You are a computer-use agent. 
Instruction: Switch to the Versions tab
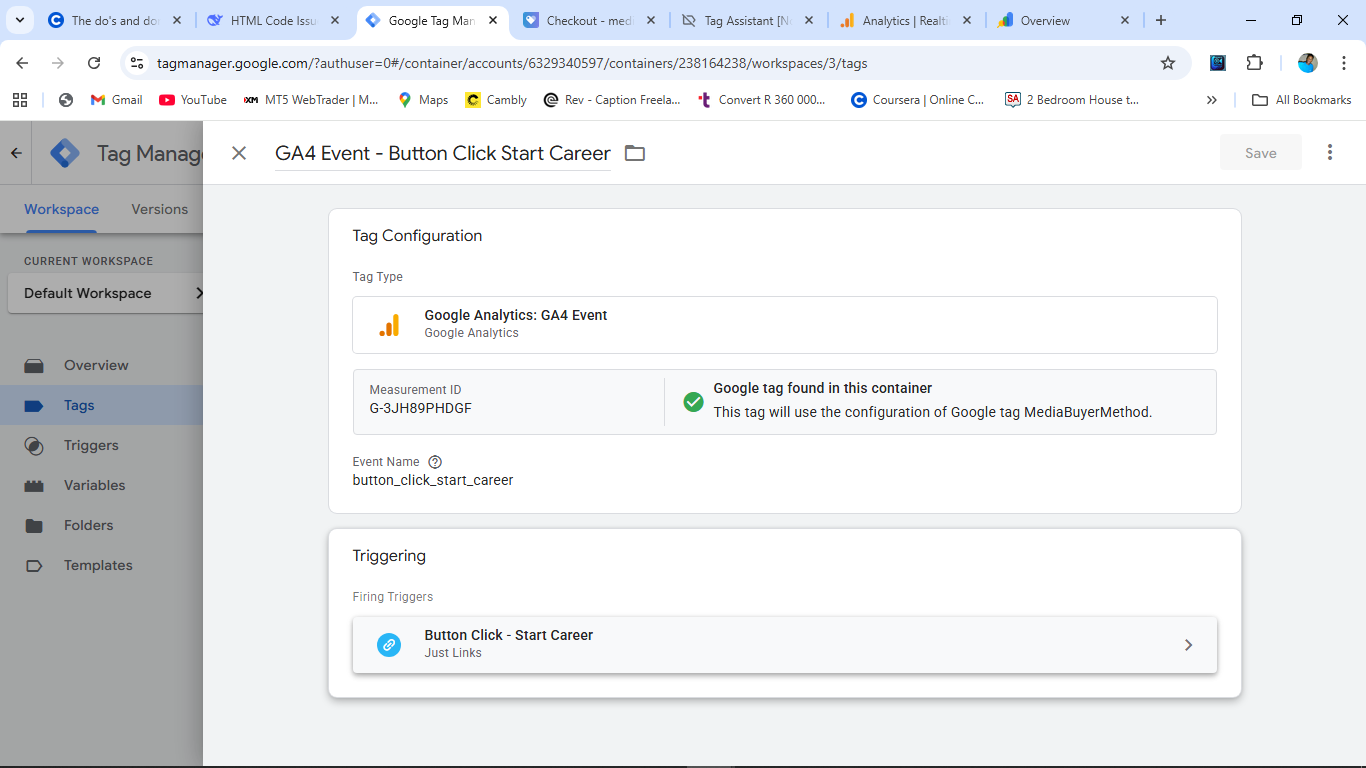pos(160,209)
